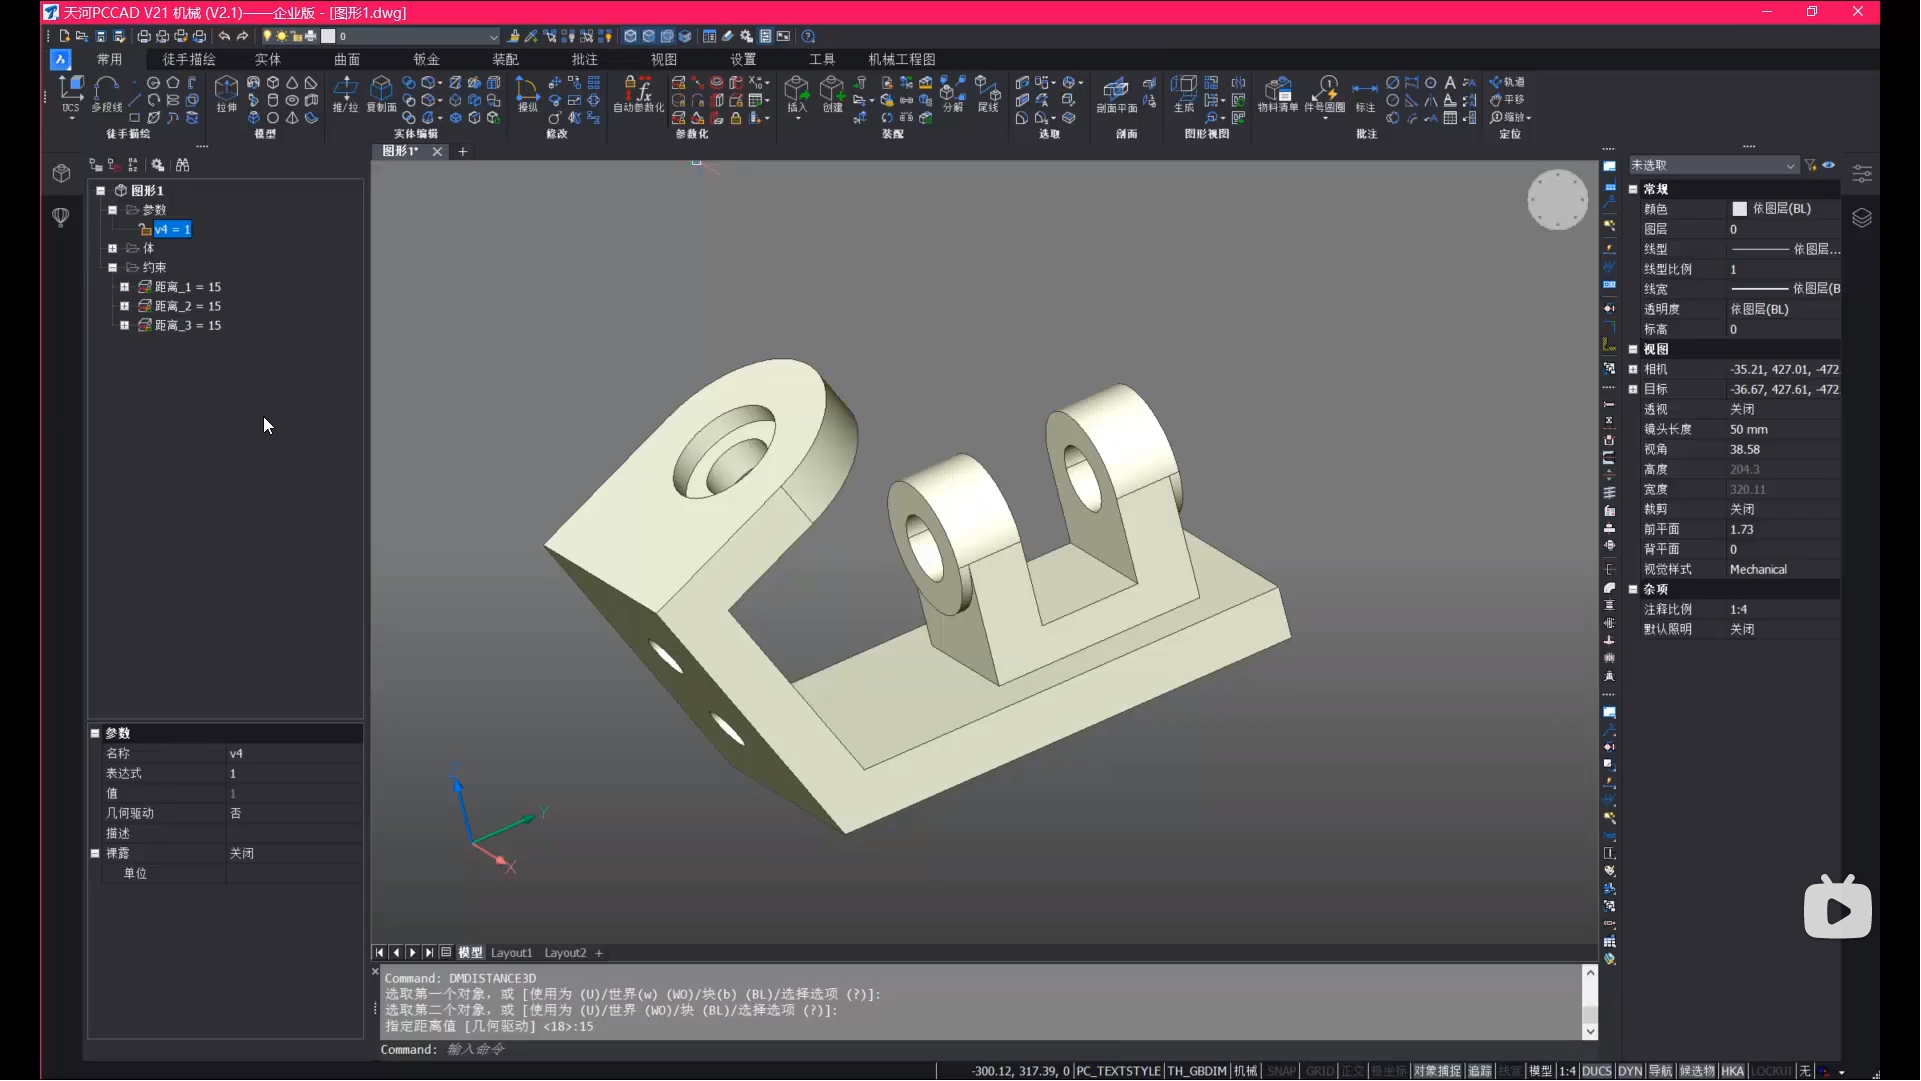
Task: Switch to the 钣金 ribbon tab
Action: click(426, 59)
